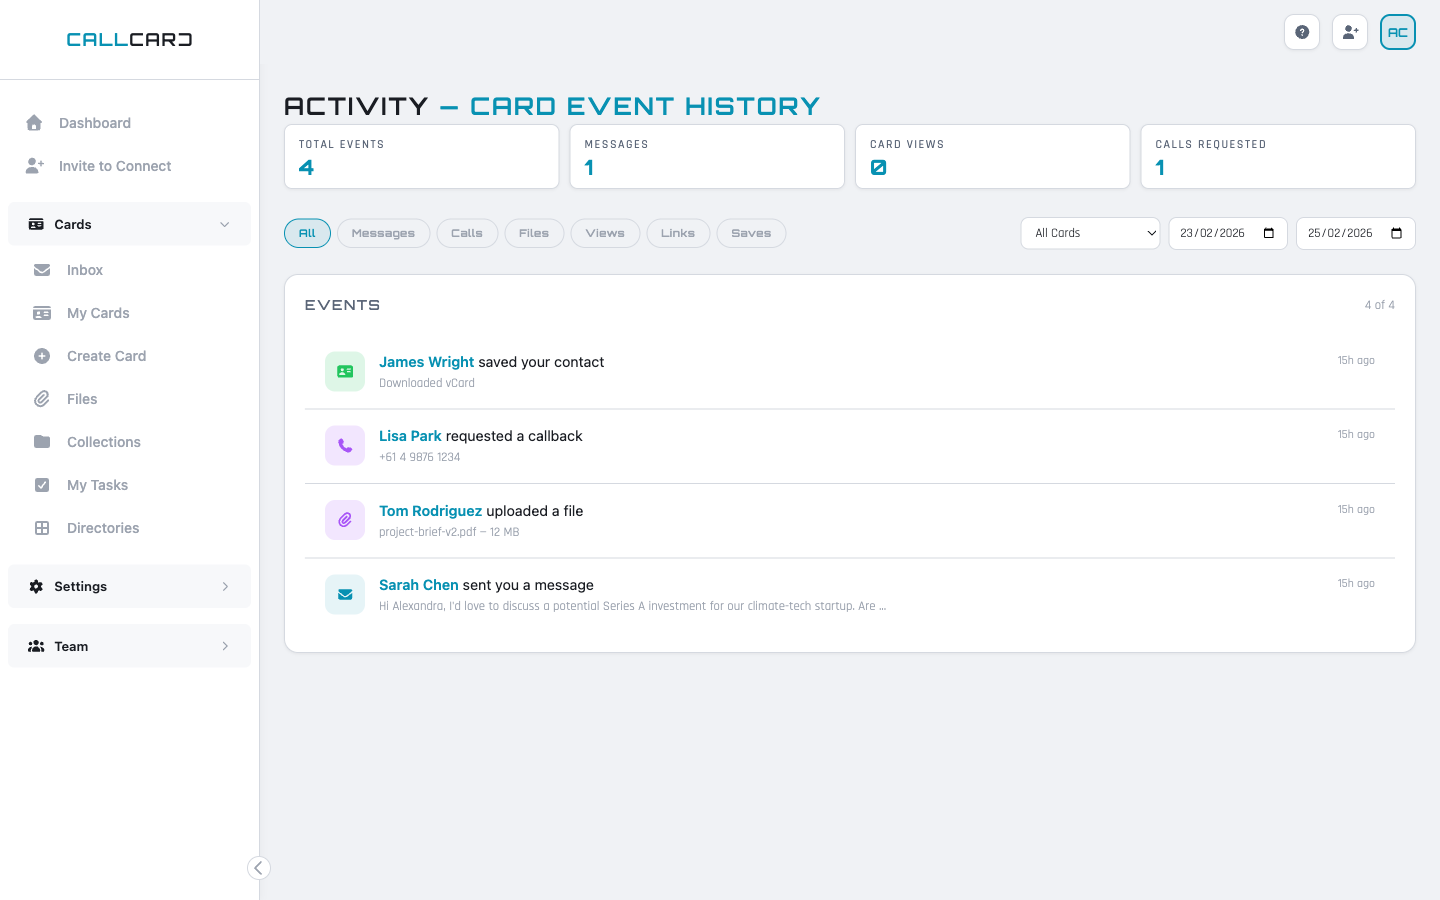Open the Inbox from the sidebar
Viewport: 1440px width, 900px height.
41,269
